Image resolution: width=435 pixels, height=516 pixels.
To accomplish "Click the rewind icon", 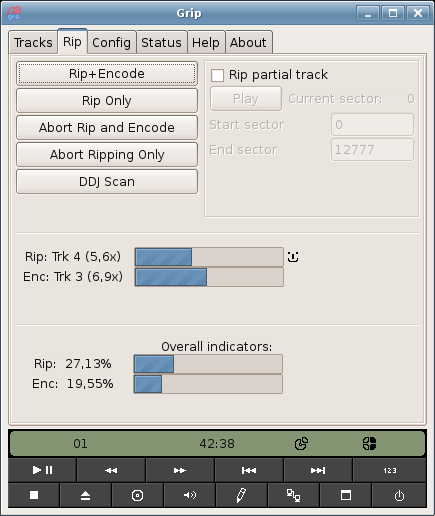I will click(x=111, y=470).
